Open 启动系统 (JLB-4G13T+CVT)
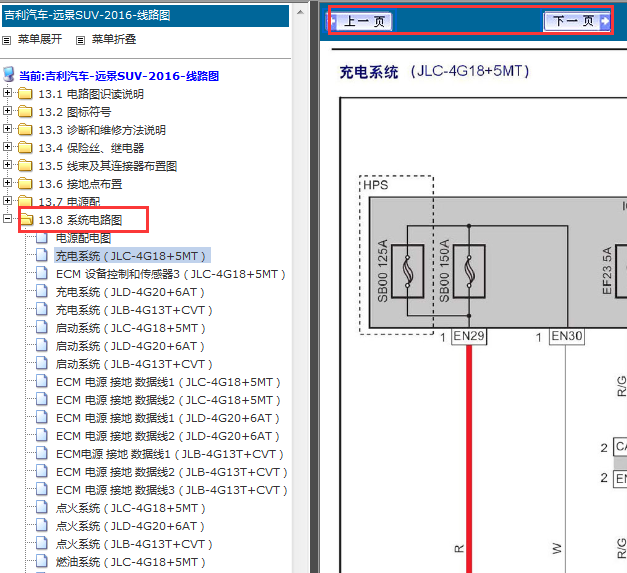 tap(134, 364)
